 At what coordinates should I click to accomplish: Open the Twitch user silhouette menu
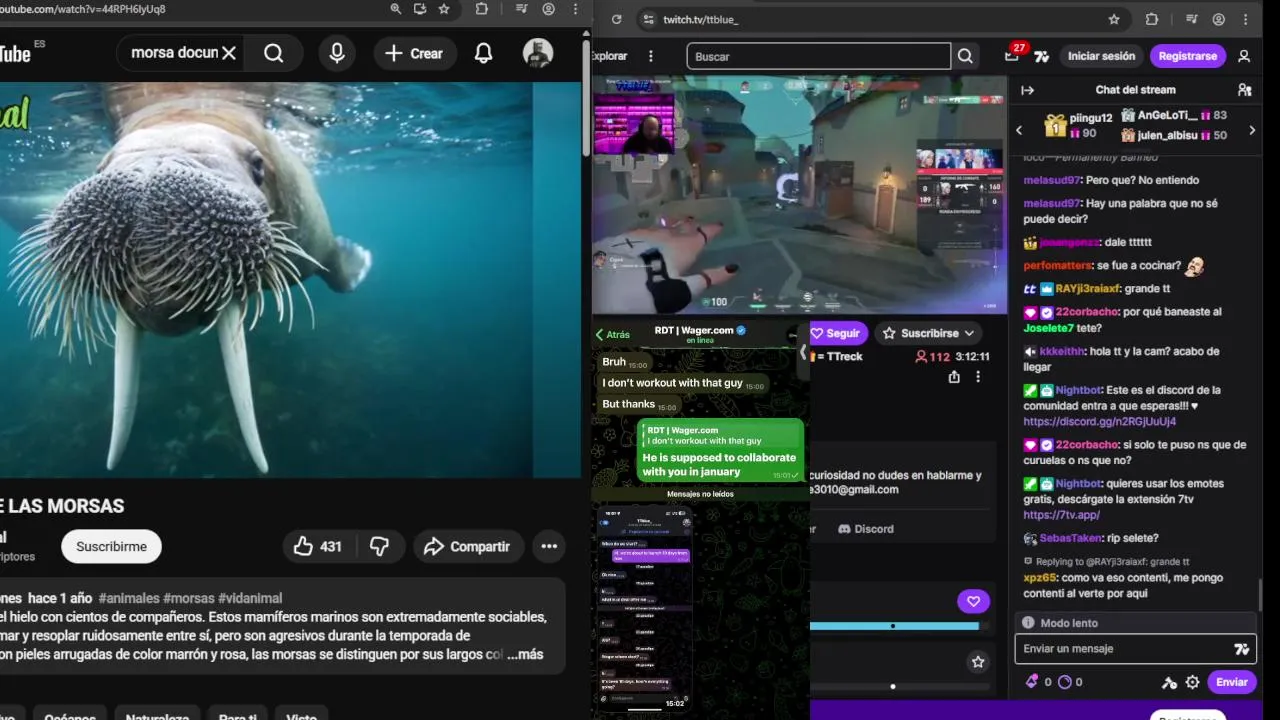pos(1244,56)
